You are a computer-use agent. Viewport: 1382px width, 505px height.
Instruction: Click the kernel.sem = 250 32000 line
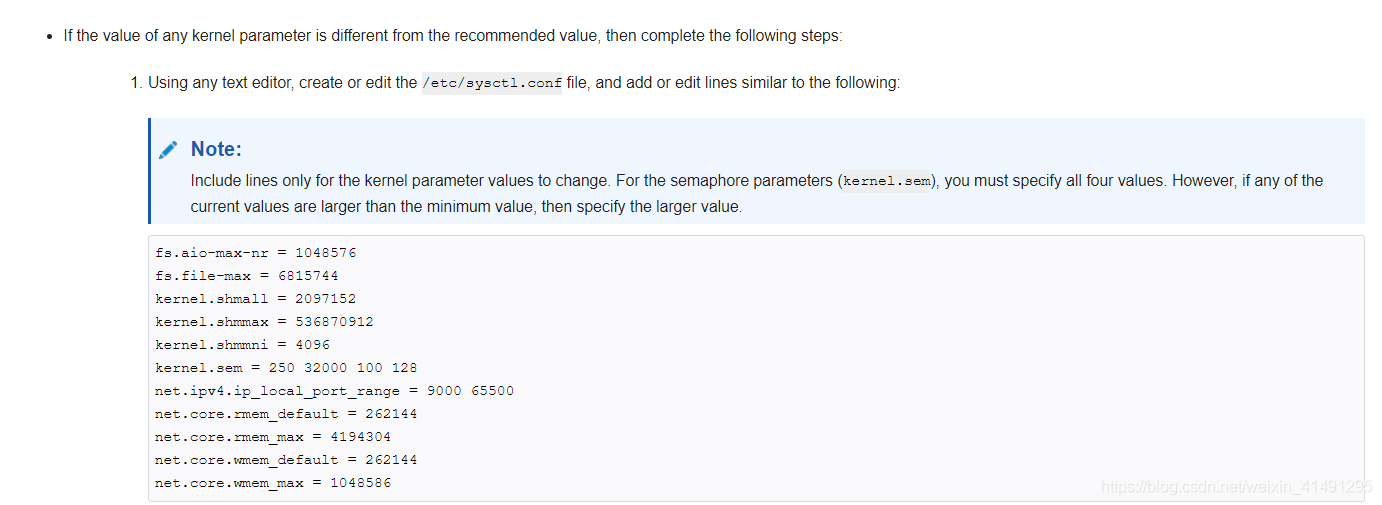coord(286,368)
